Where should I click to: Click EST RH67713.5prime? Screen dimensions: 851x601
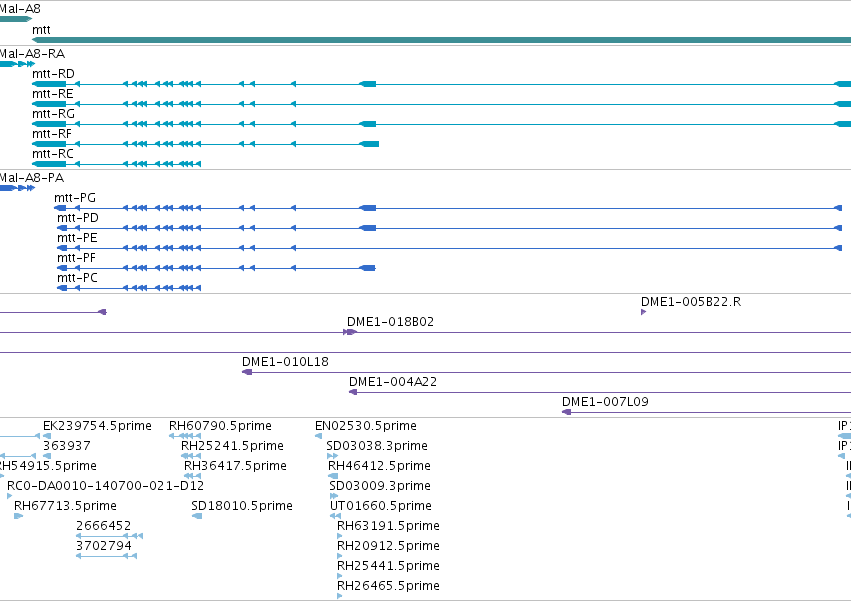(65, 506)
